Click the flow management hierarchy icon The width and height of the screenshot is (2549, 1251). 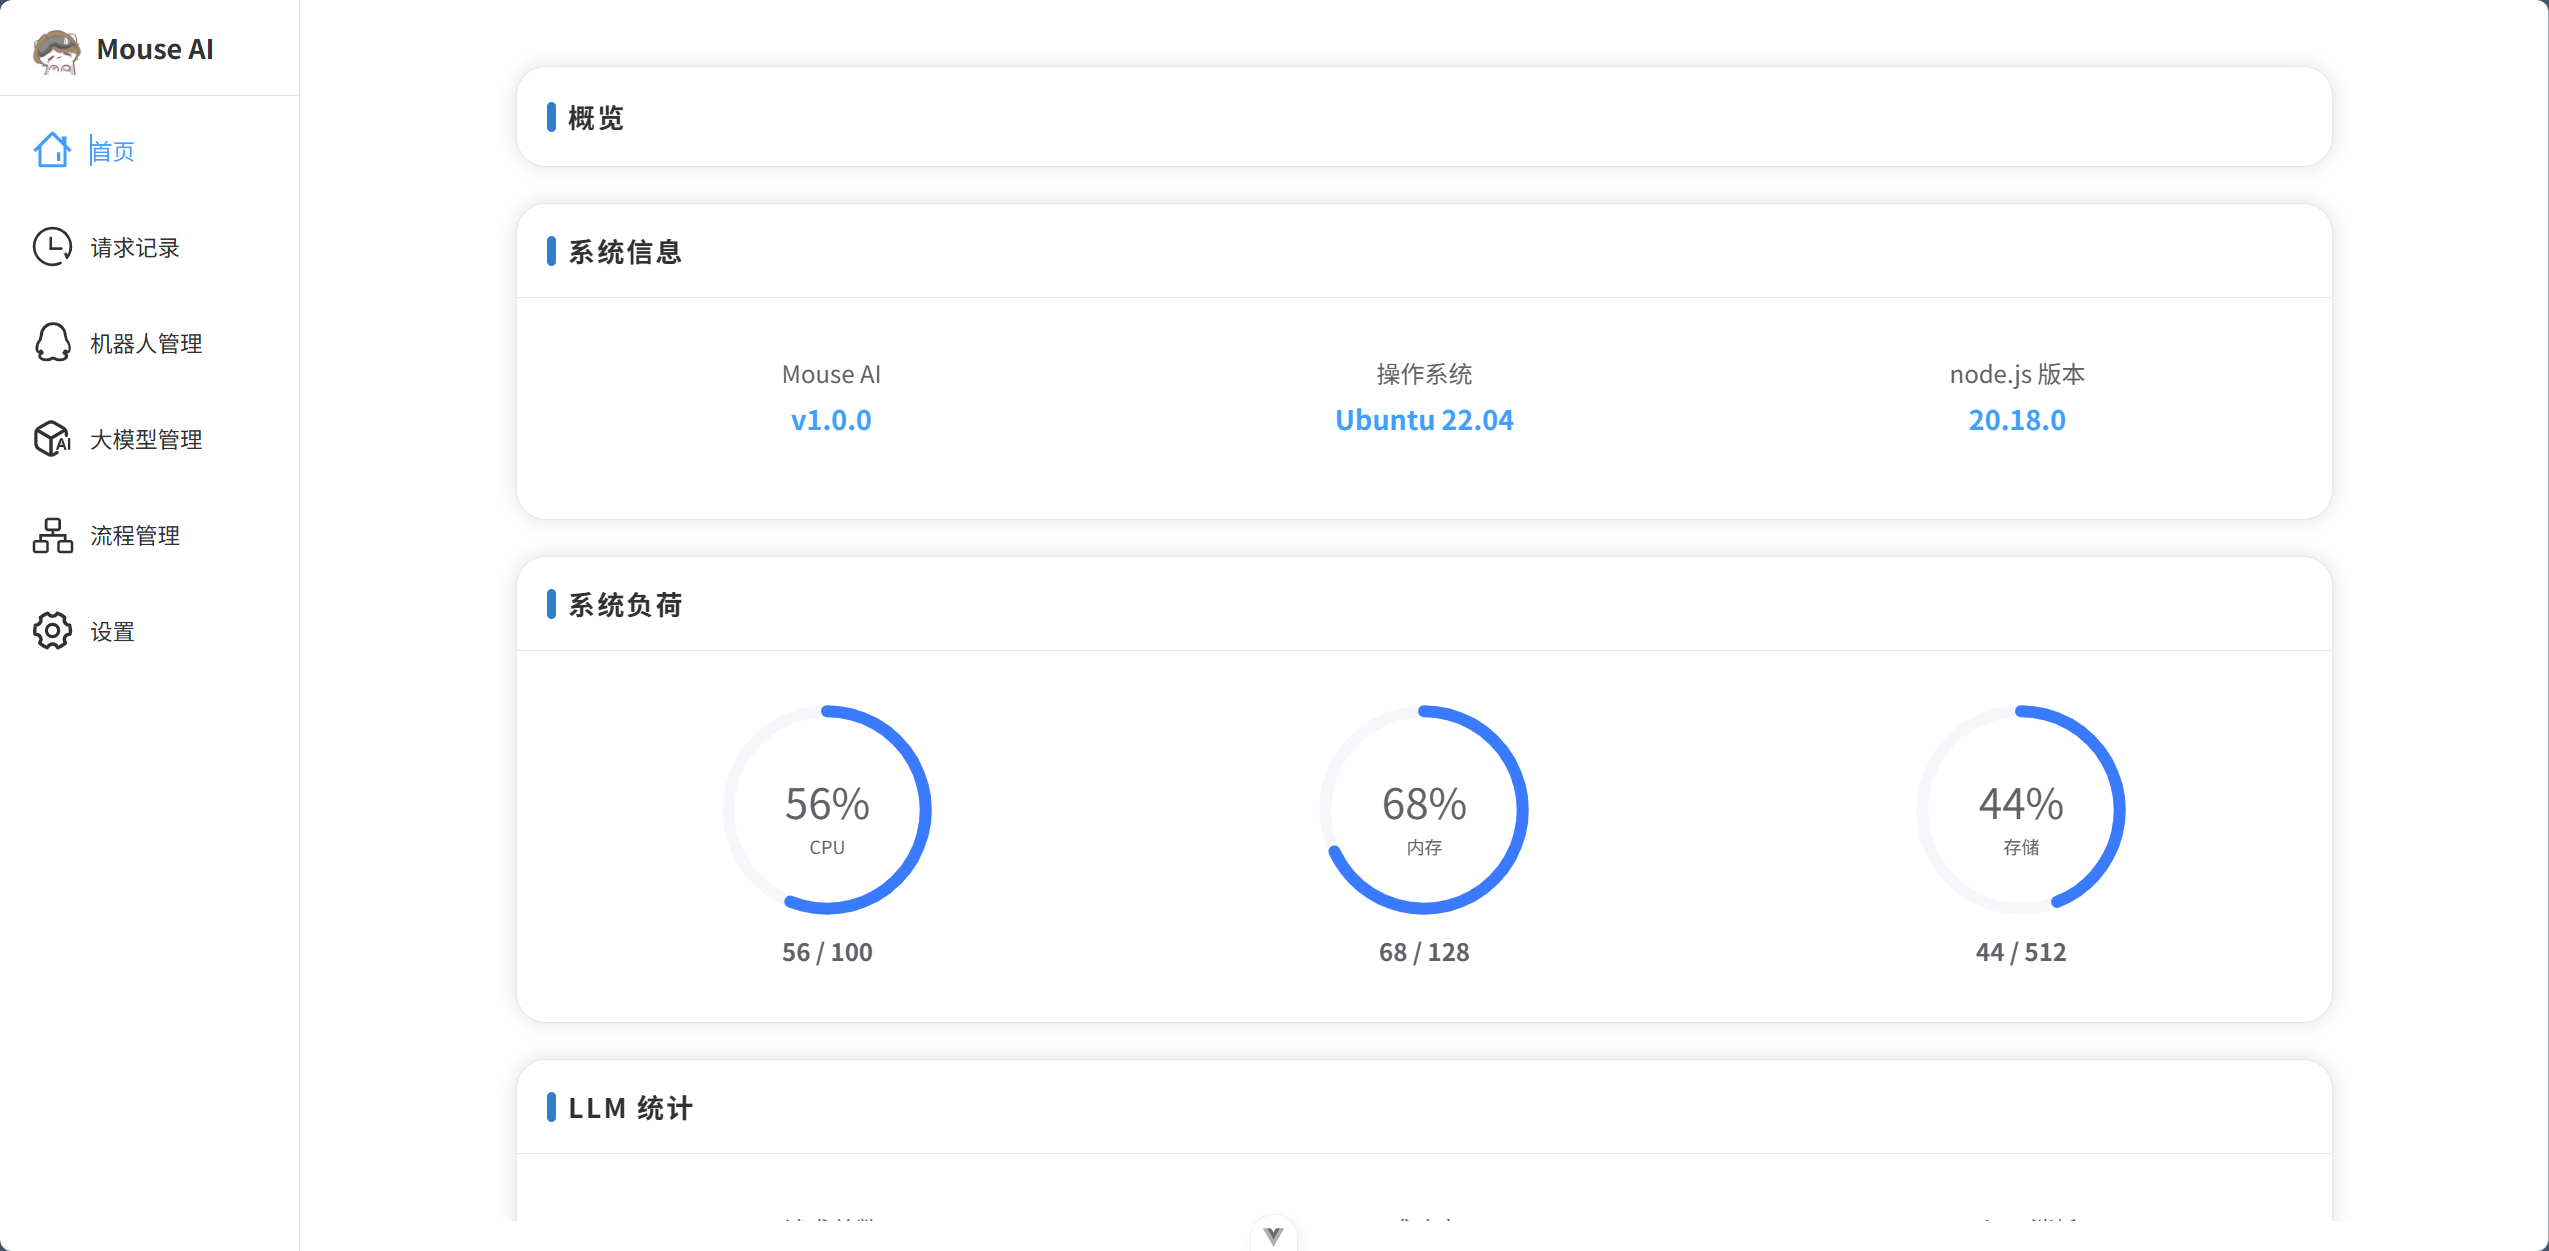coord(52,535)
